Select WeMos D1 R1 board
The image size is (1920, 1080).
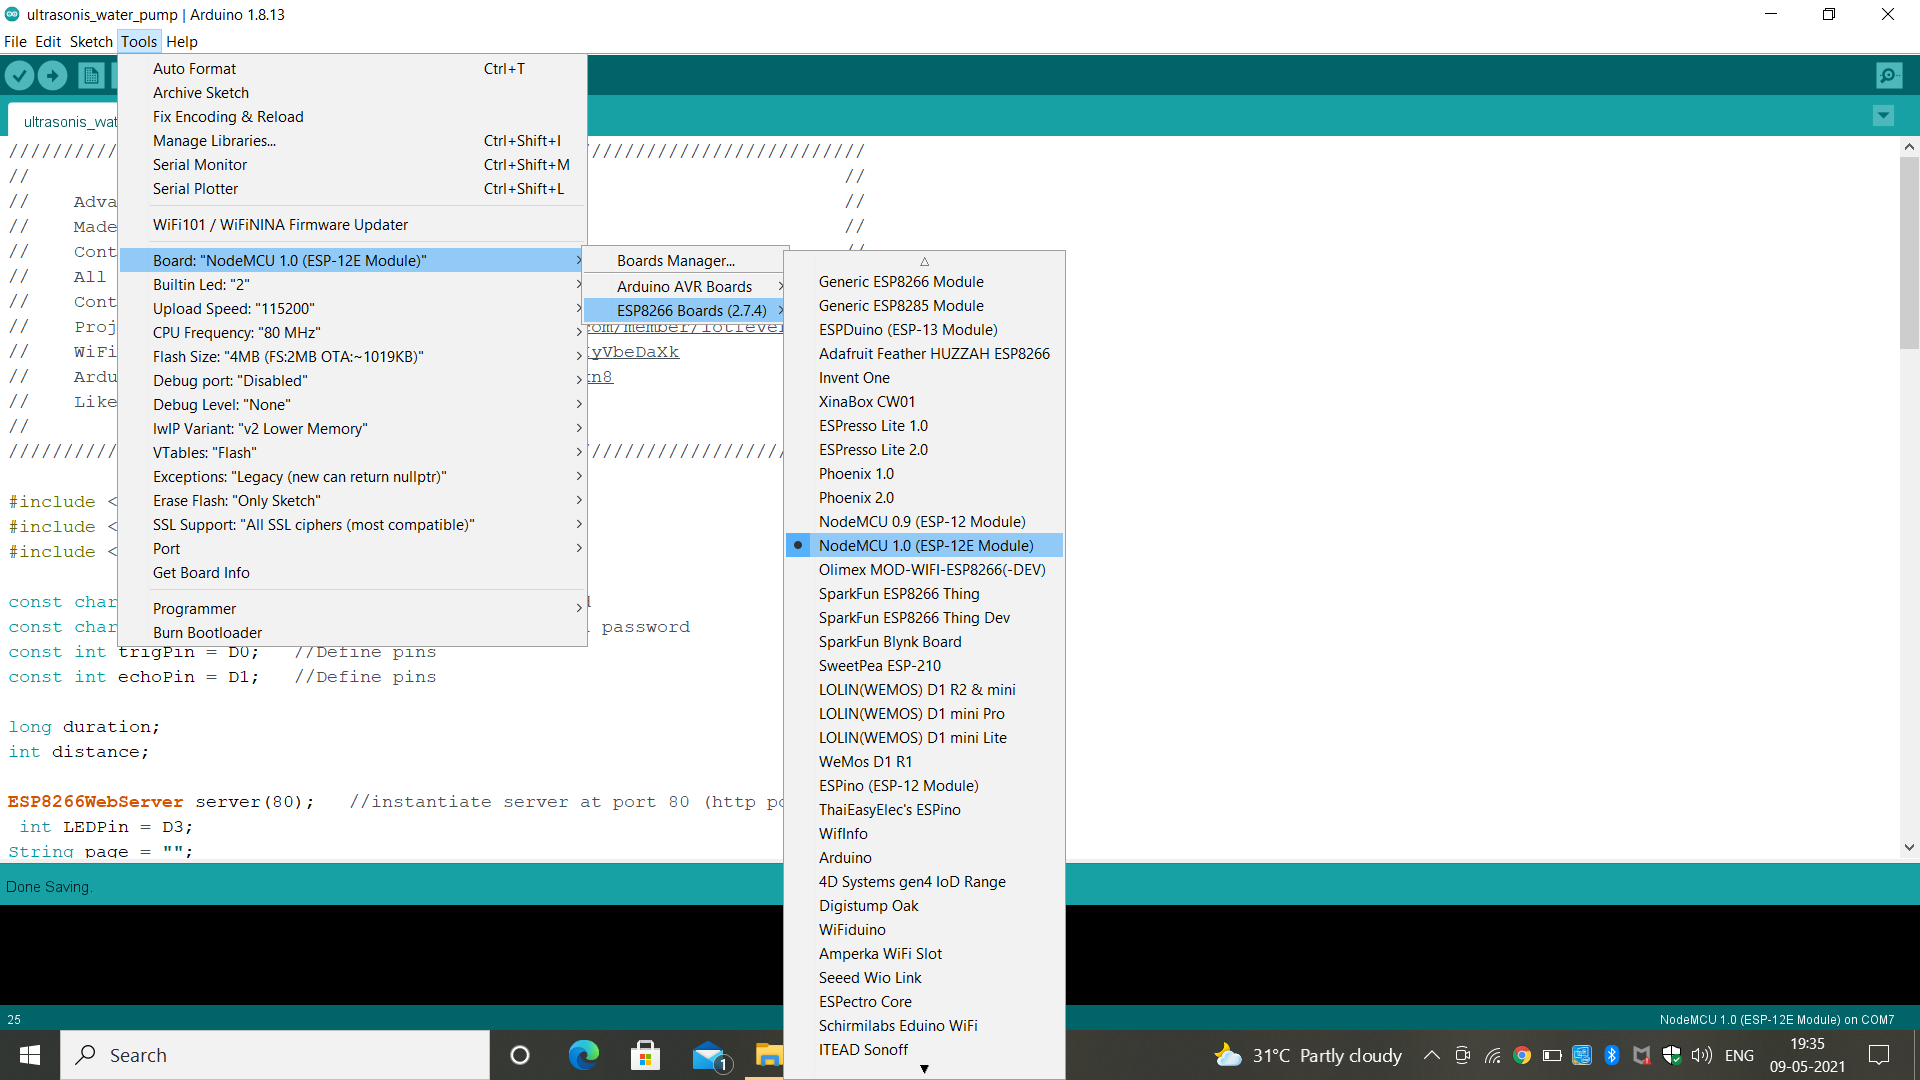point(924,761)
